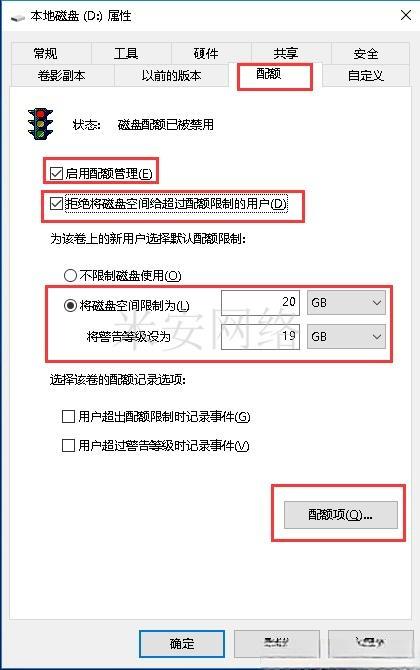Select the 不限制磁盘使用 radio button

pos(70,276)
